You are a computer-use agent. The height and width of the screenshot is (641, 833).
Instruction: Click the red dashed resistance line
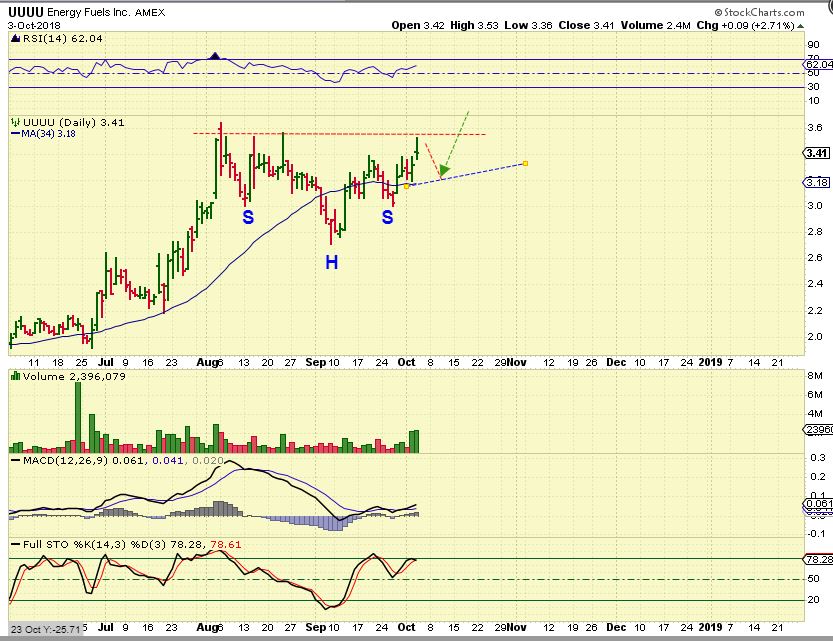click(340, 134)
